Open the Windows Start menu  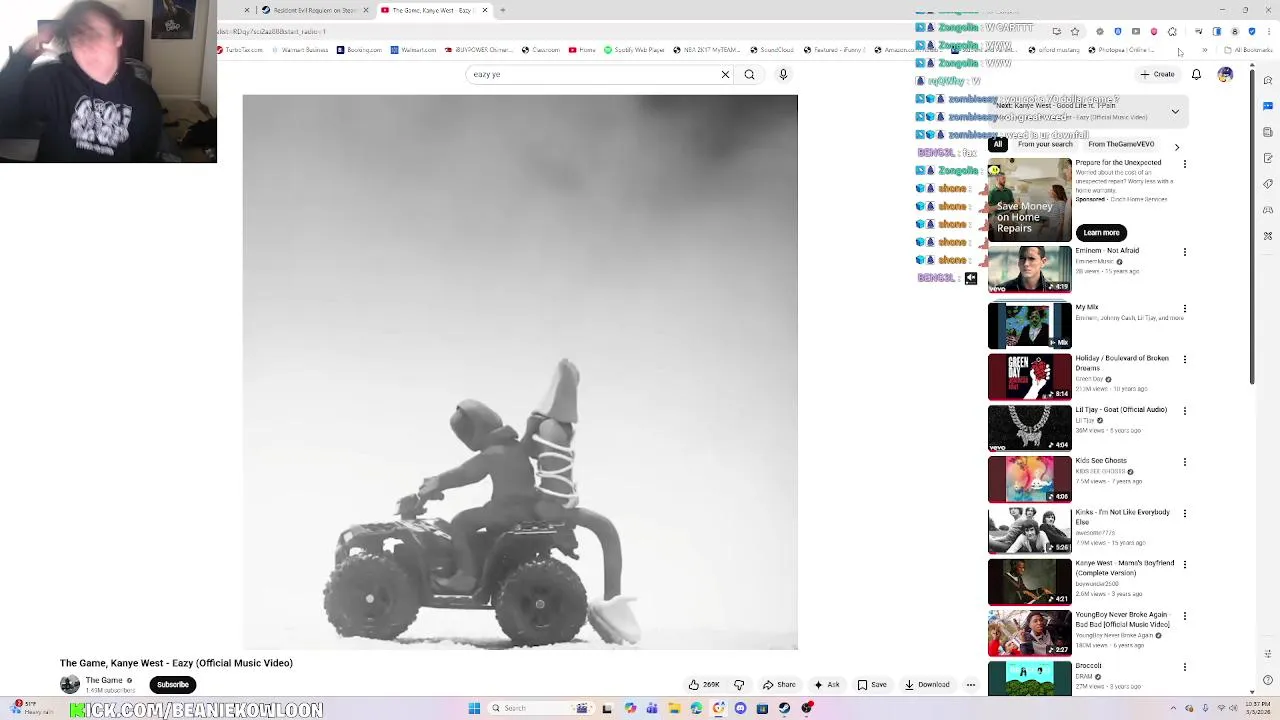pos(474,708)
